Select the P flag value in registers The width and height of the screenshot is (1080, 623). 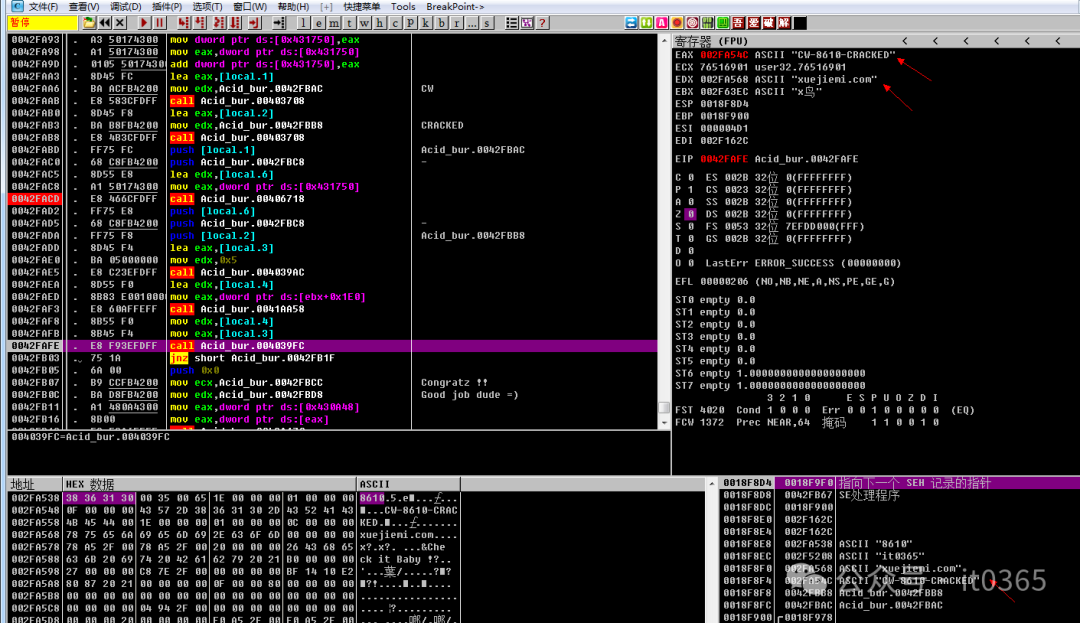pos(690,189)
